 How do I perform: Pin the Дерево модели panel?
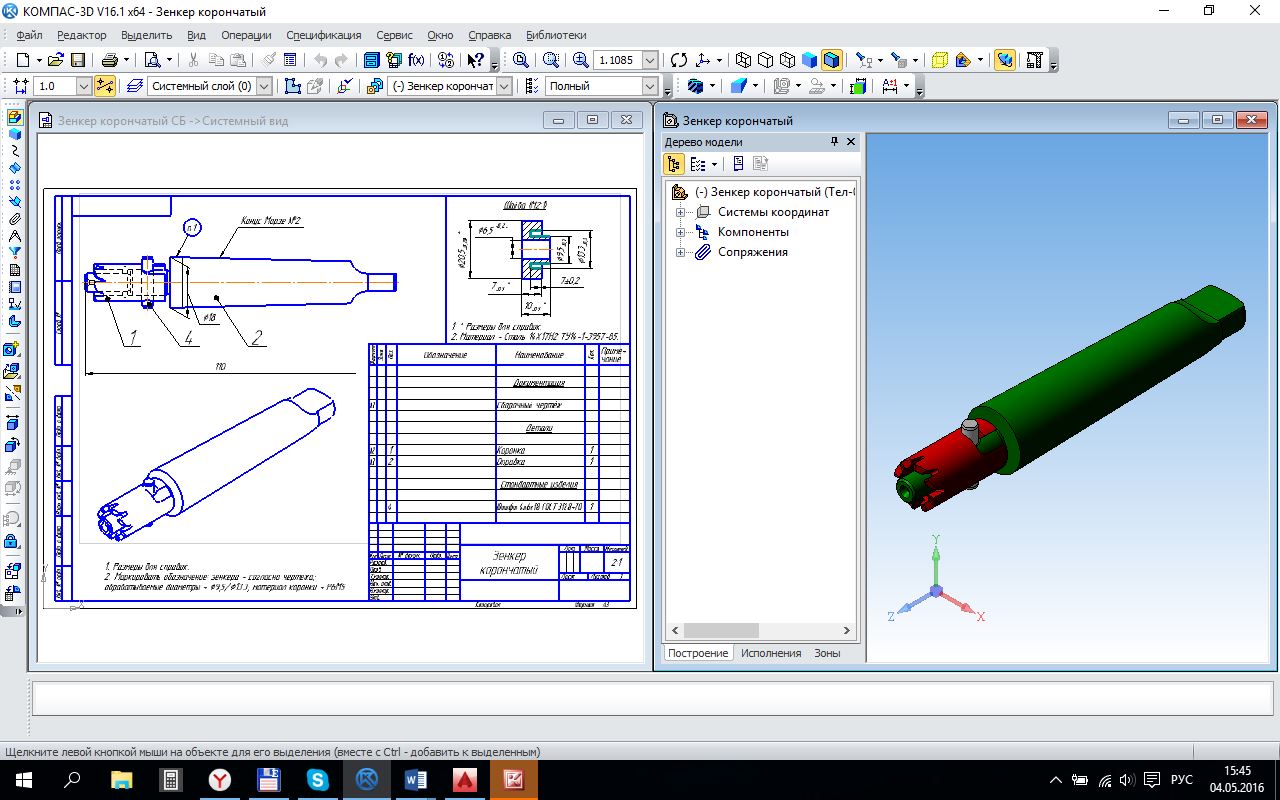coord(835,142)
